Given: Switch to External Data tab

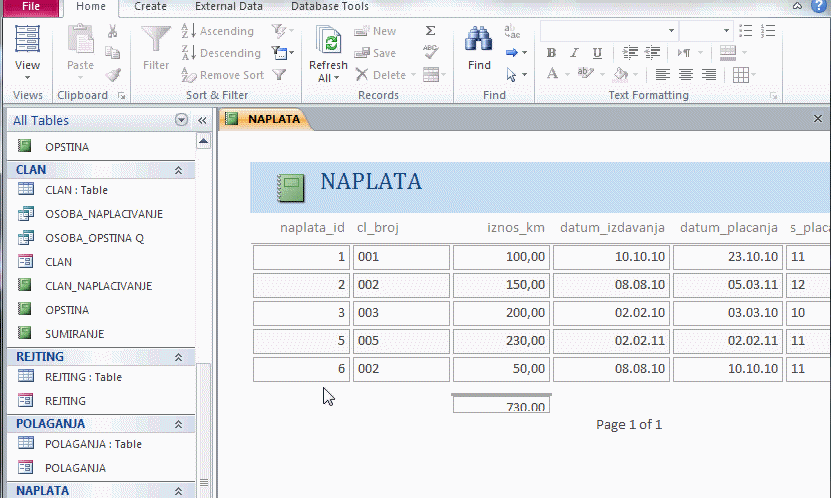Looking at the screenshot, I should 228,6.
